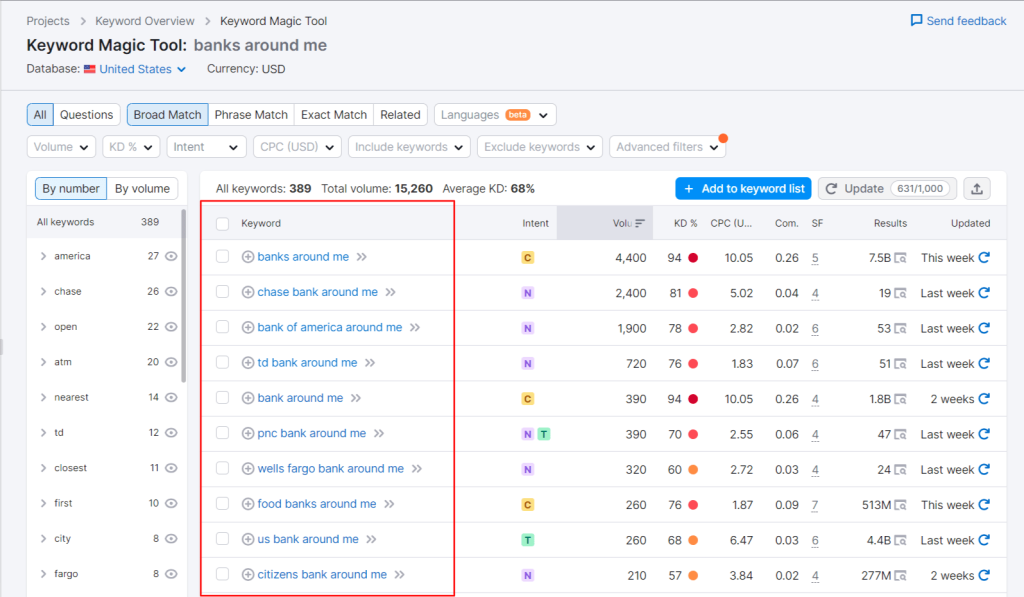The height and width of the screenshot is (597, 1024).
Task: Refresh the 'food banks around me' row data
Action: (984, 504)
